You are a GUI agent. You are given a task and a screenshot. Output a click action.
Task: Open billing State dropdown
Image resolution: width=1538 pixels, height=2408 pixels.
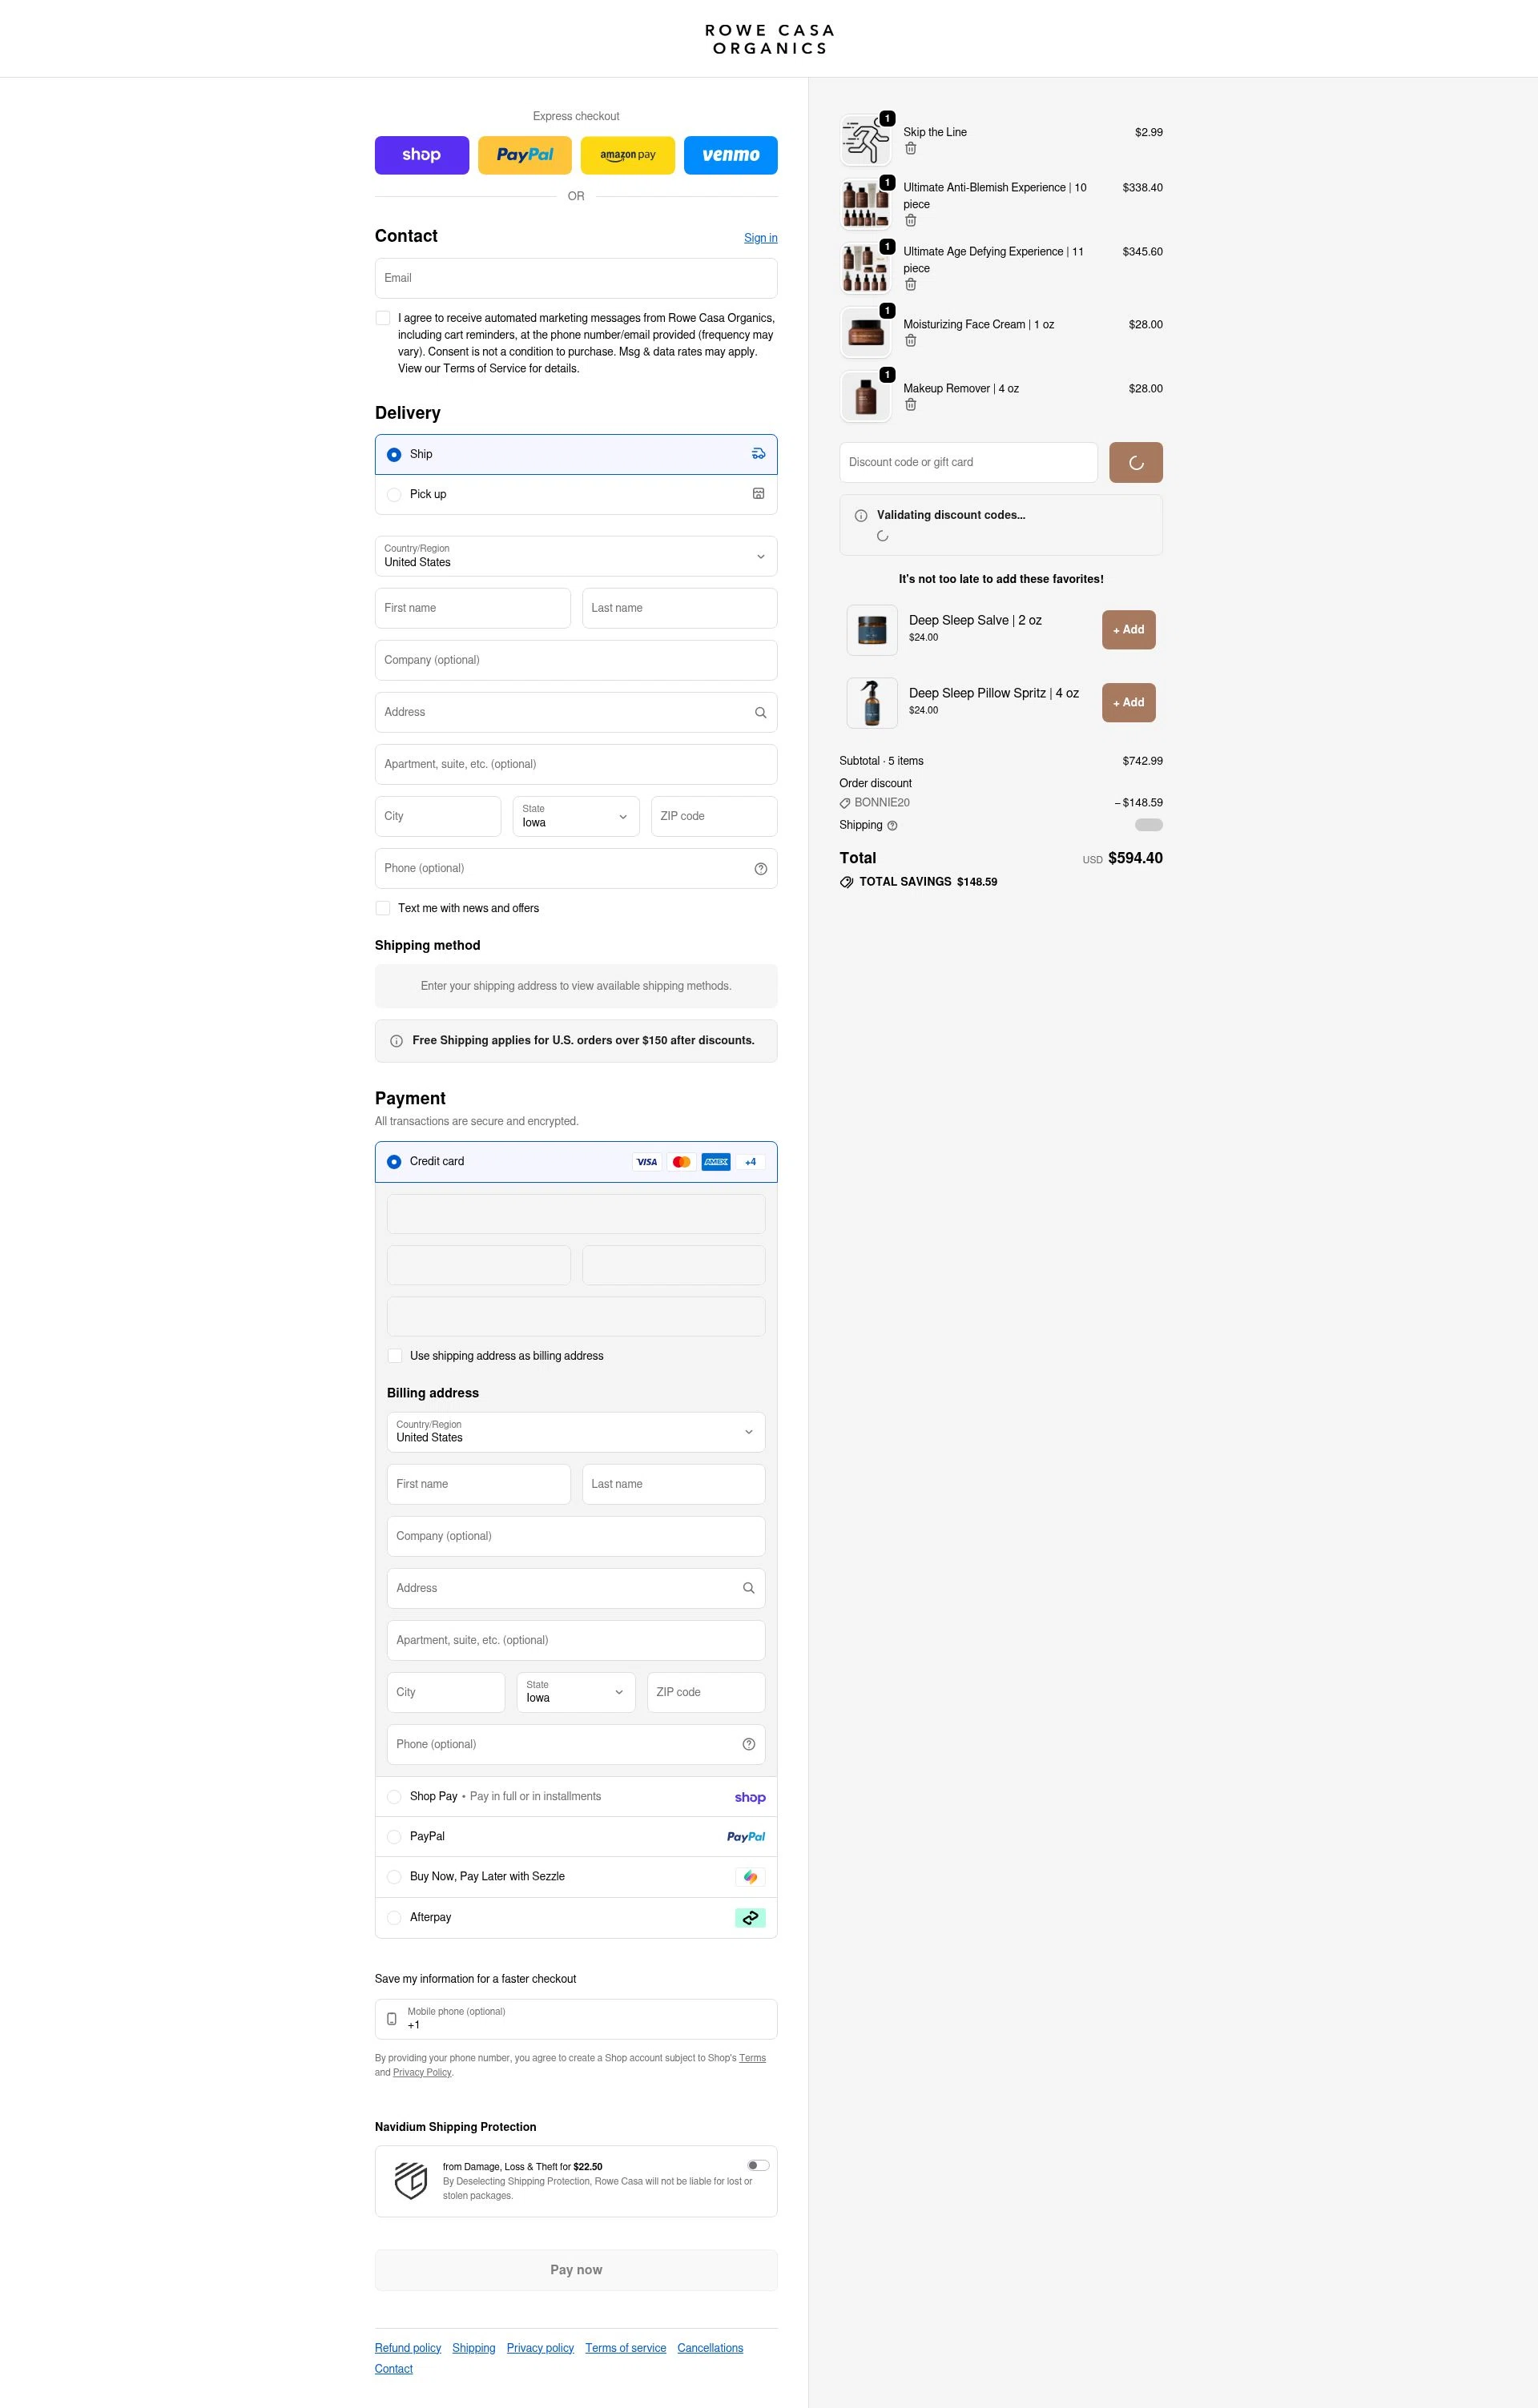[x=575, y=1692]
